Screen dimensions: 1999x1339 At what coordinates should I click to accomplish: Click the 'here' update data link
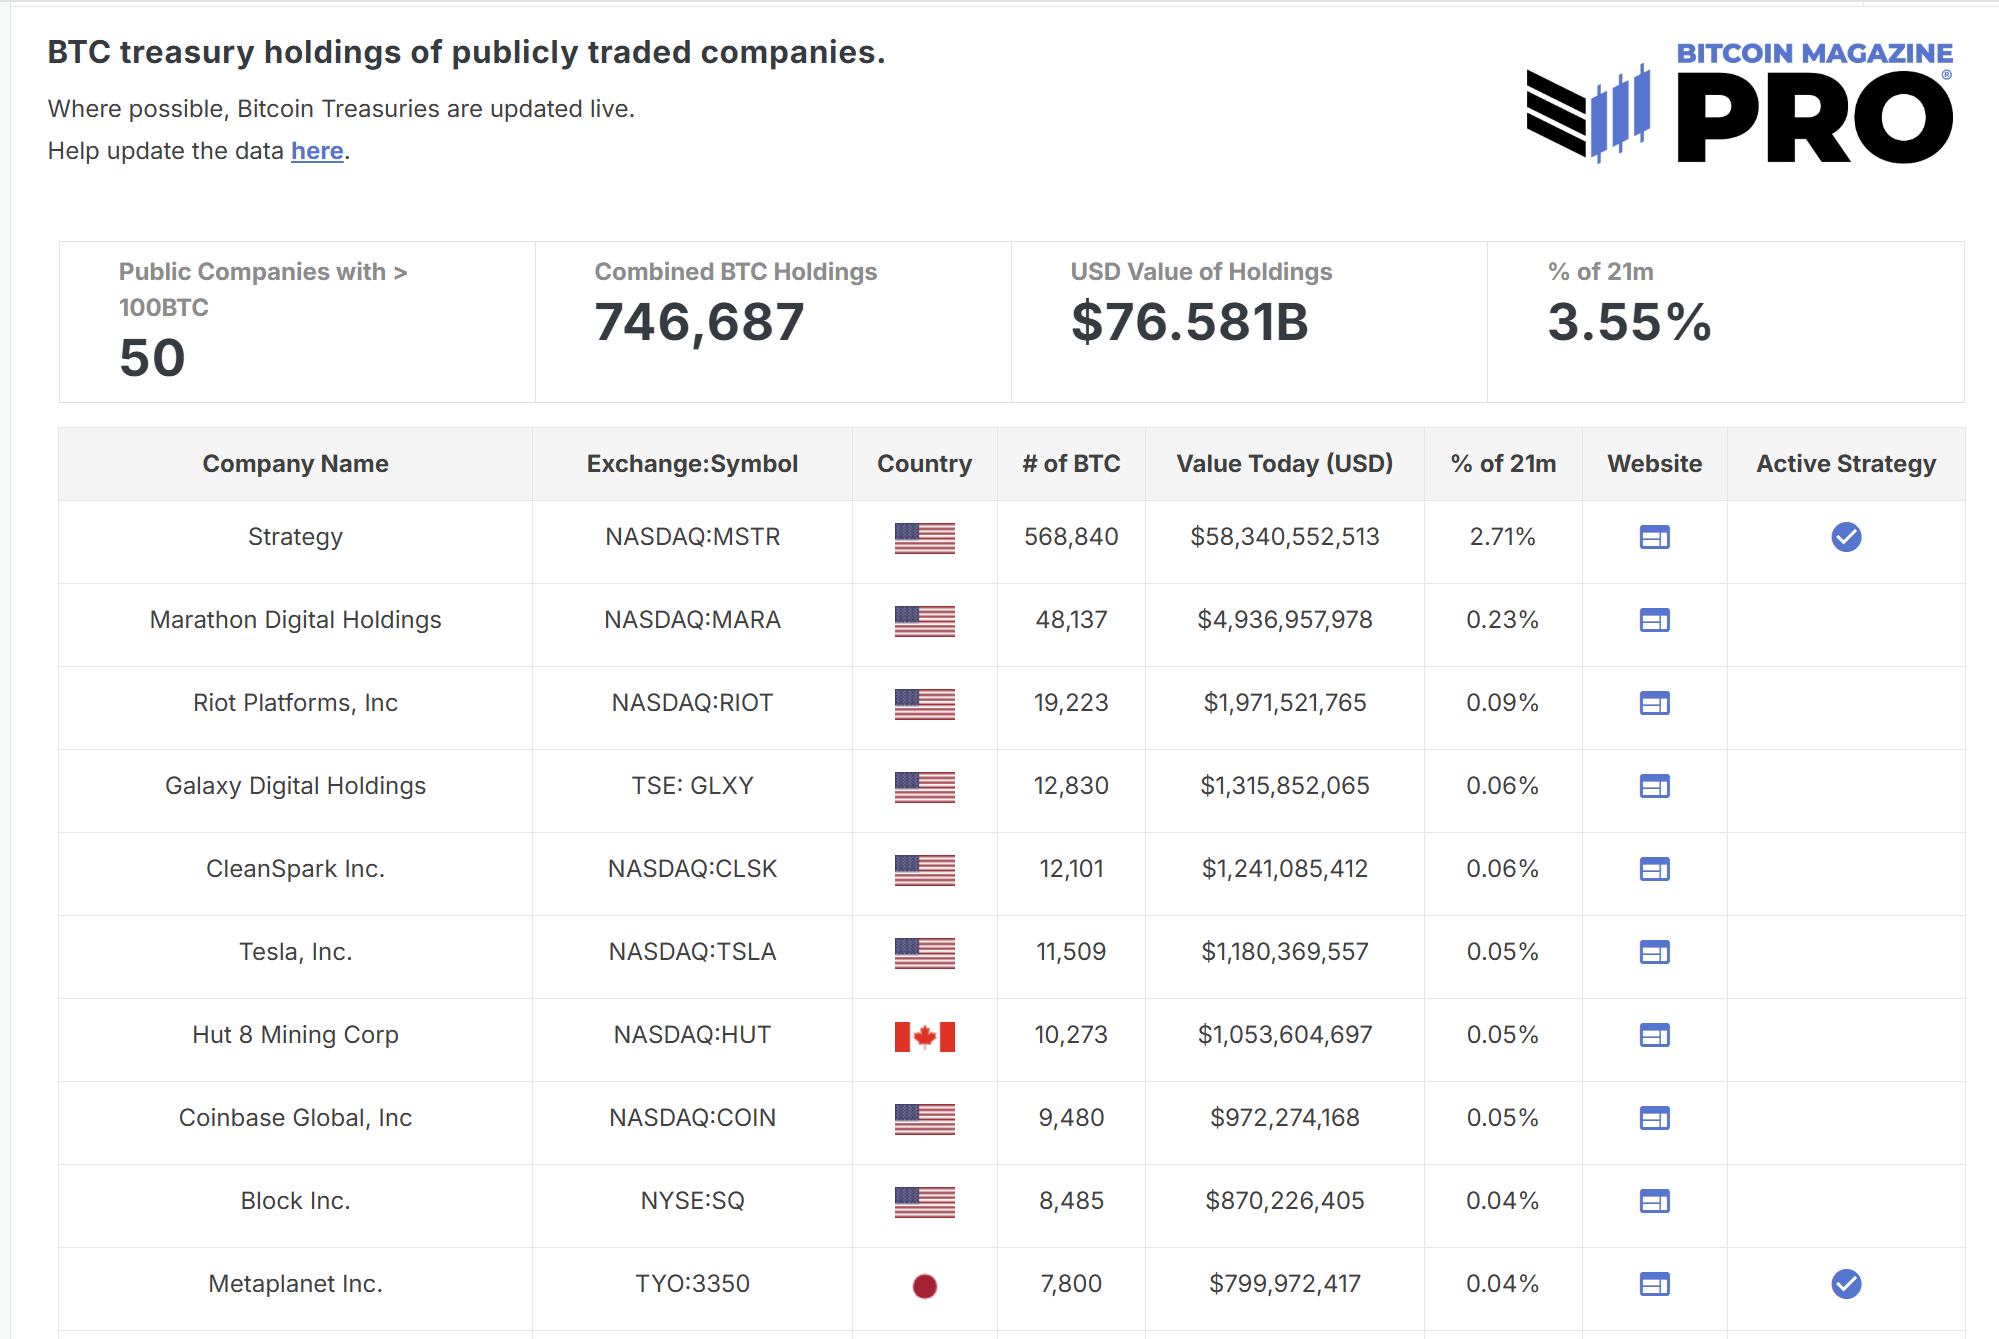317,151
